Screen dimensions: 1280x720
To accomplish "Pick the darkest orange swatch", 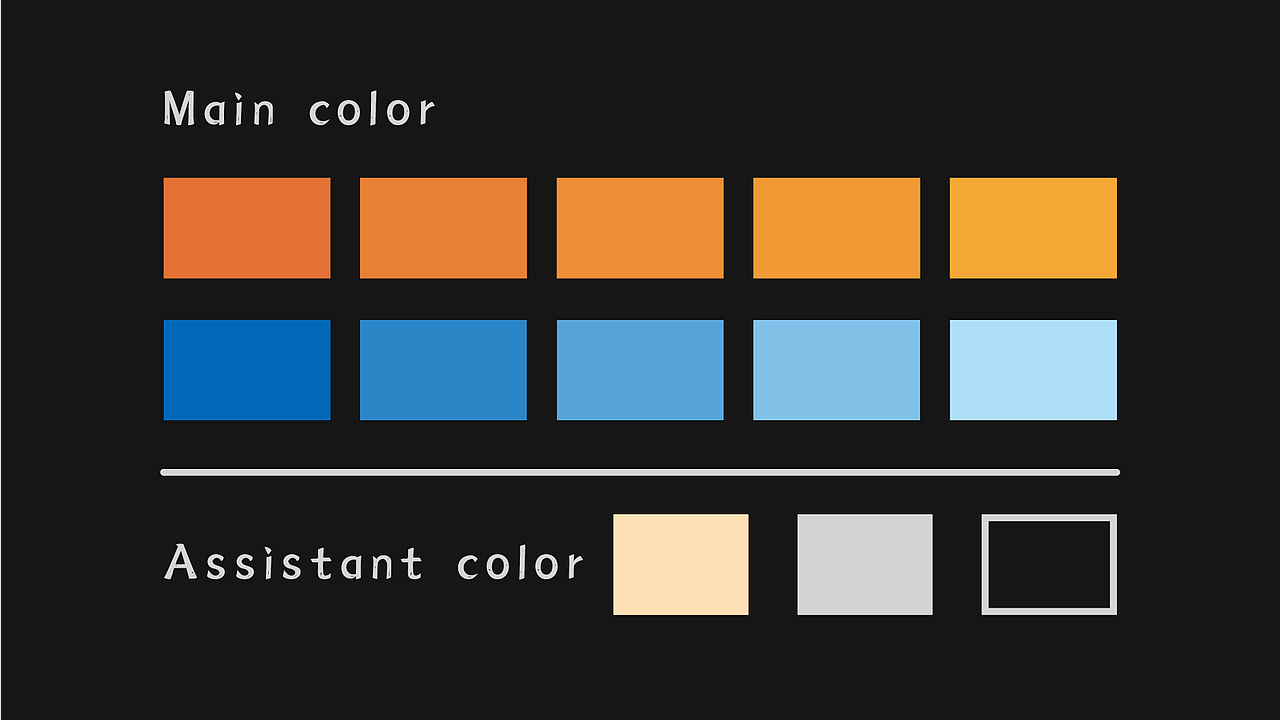I will 247,228.
